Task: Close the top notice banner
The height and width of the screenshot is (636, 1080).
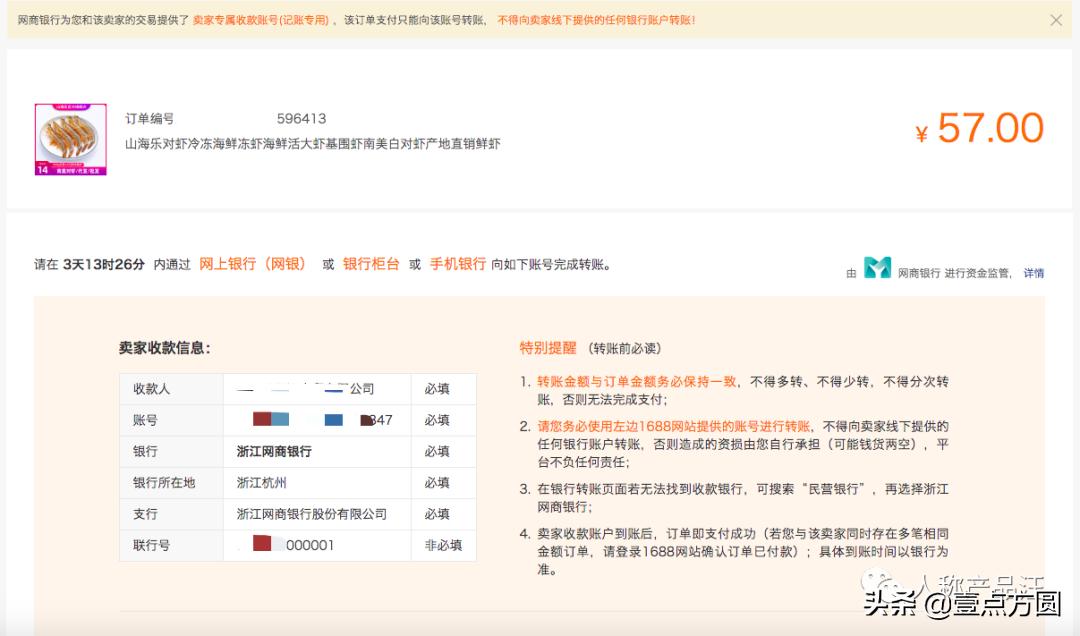Action: tap(1057, 18)
